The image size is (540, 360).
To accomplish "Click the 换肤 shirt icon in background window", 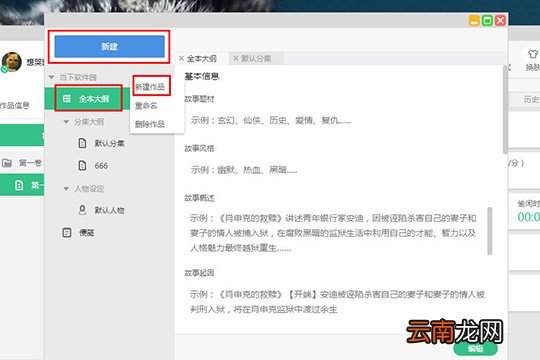I will [x=532, y=54].
